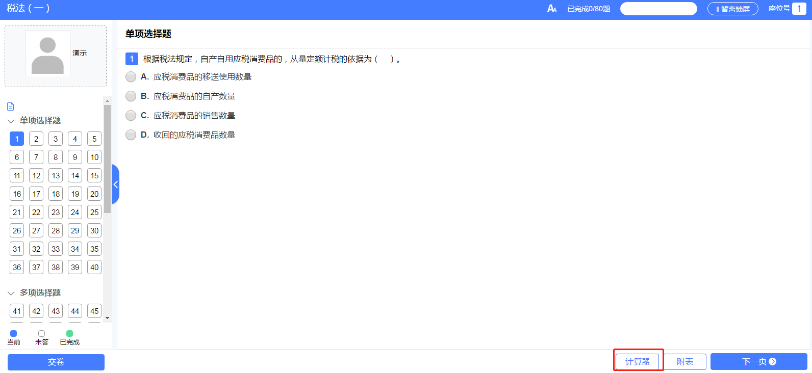
Task: Click the pause exam button in header
Action: coord(733,9)
